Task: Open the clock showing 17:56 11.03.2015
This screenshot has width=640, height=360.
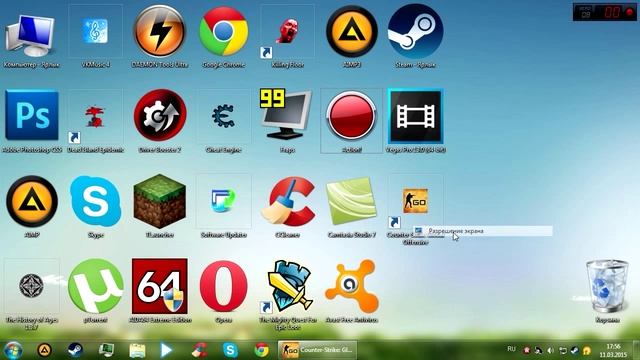Action: click(x=613, y=350)
